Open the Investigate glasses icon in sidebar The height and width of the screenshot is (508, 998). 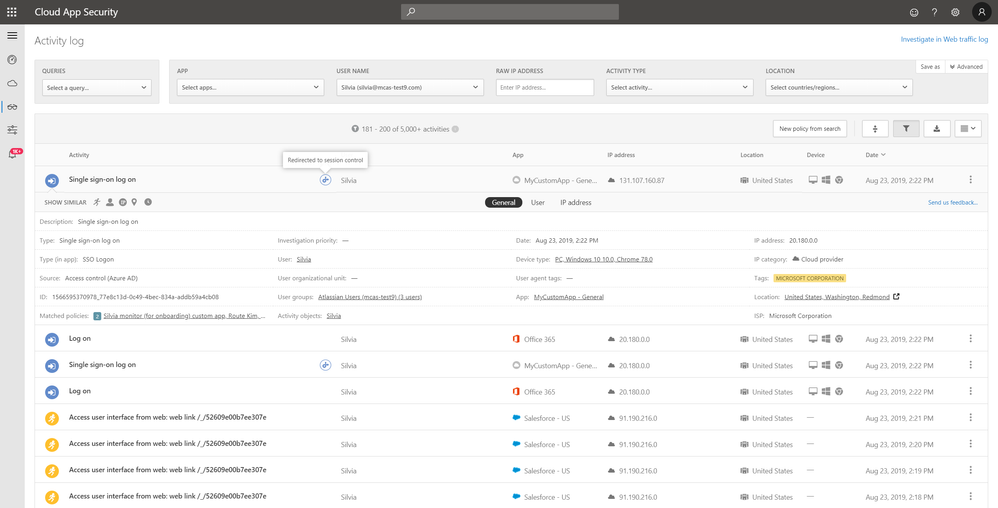12,107
